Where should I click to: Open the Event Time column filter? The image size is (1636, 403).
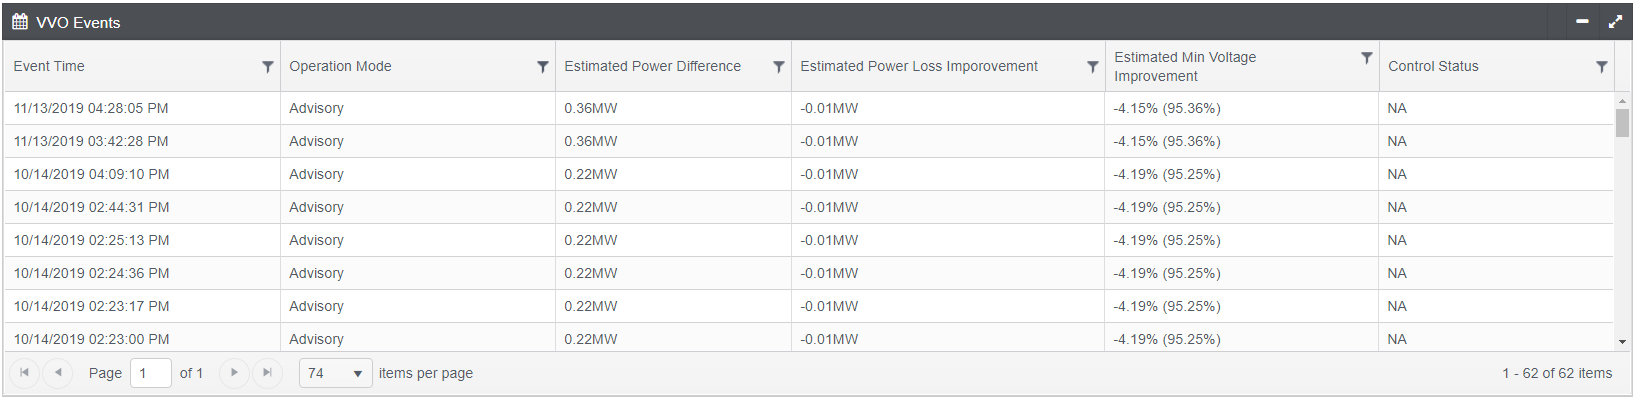[267, 67]
